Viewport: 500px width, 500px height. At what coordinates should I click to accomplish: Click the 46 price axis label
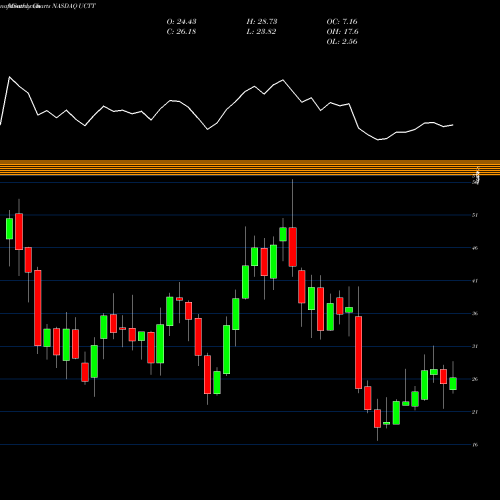(475, 248)
